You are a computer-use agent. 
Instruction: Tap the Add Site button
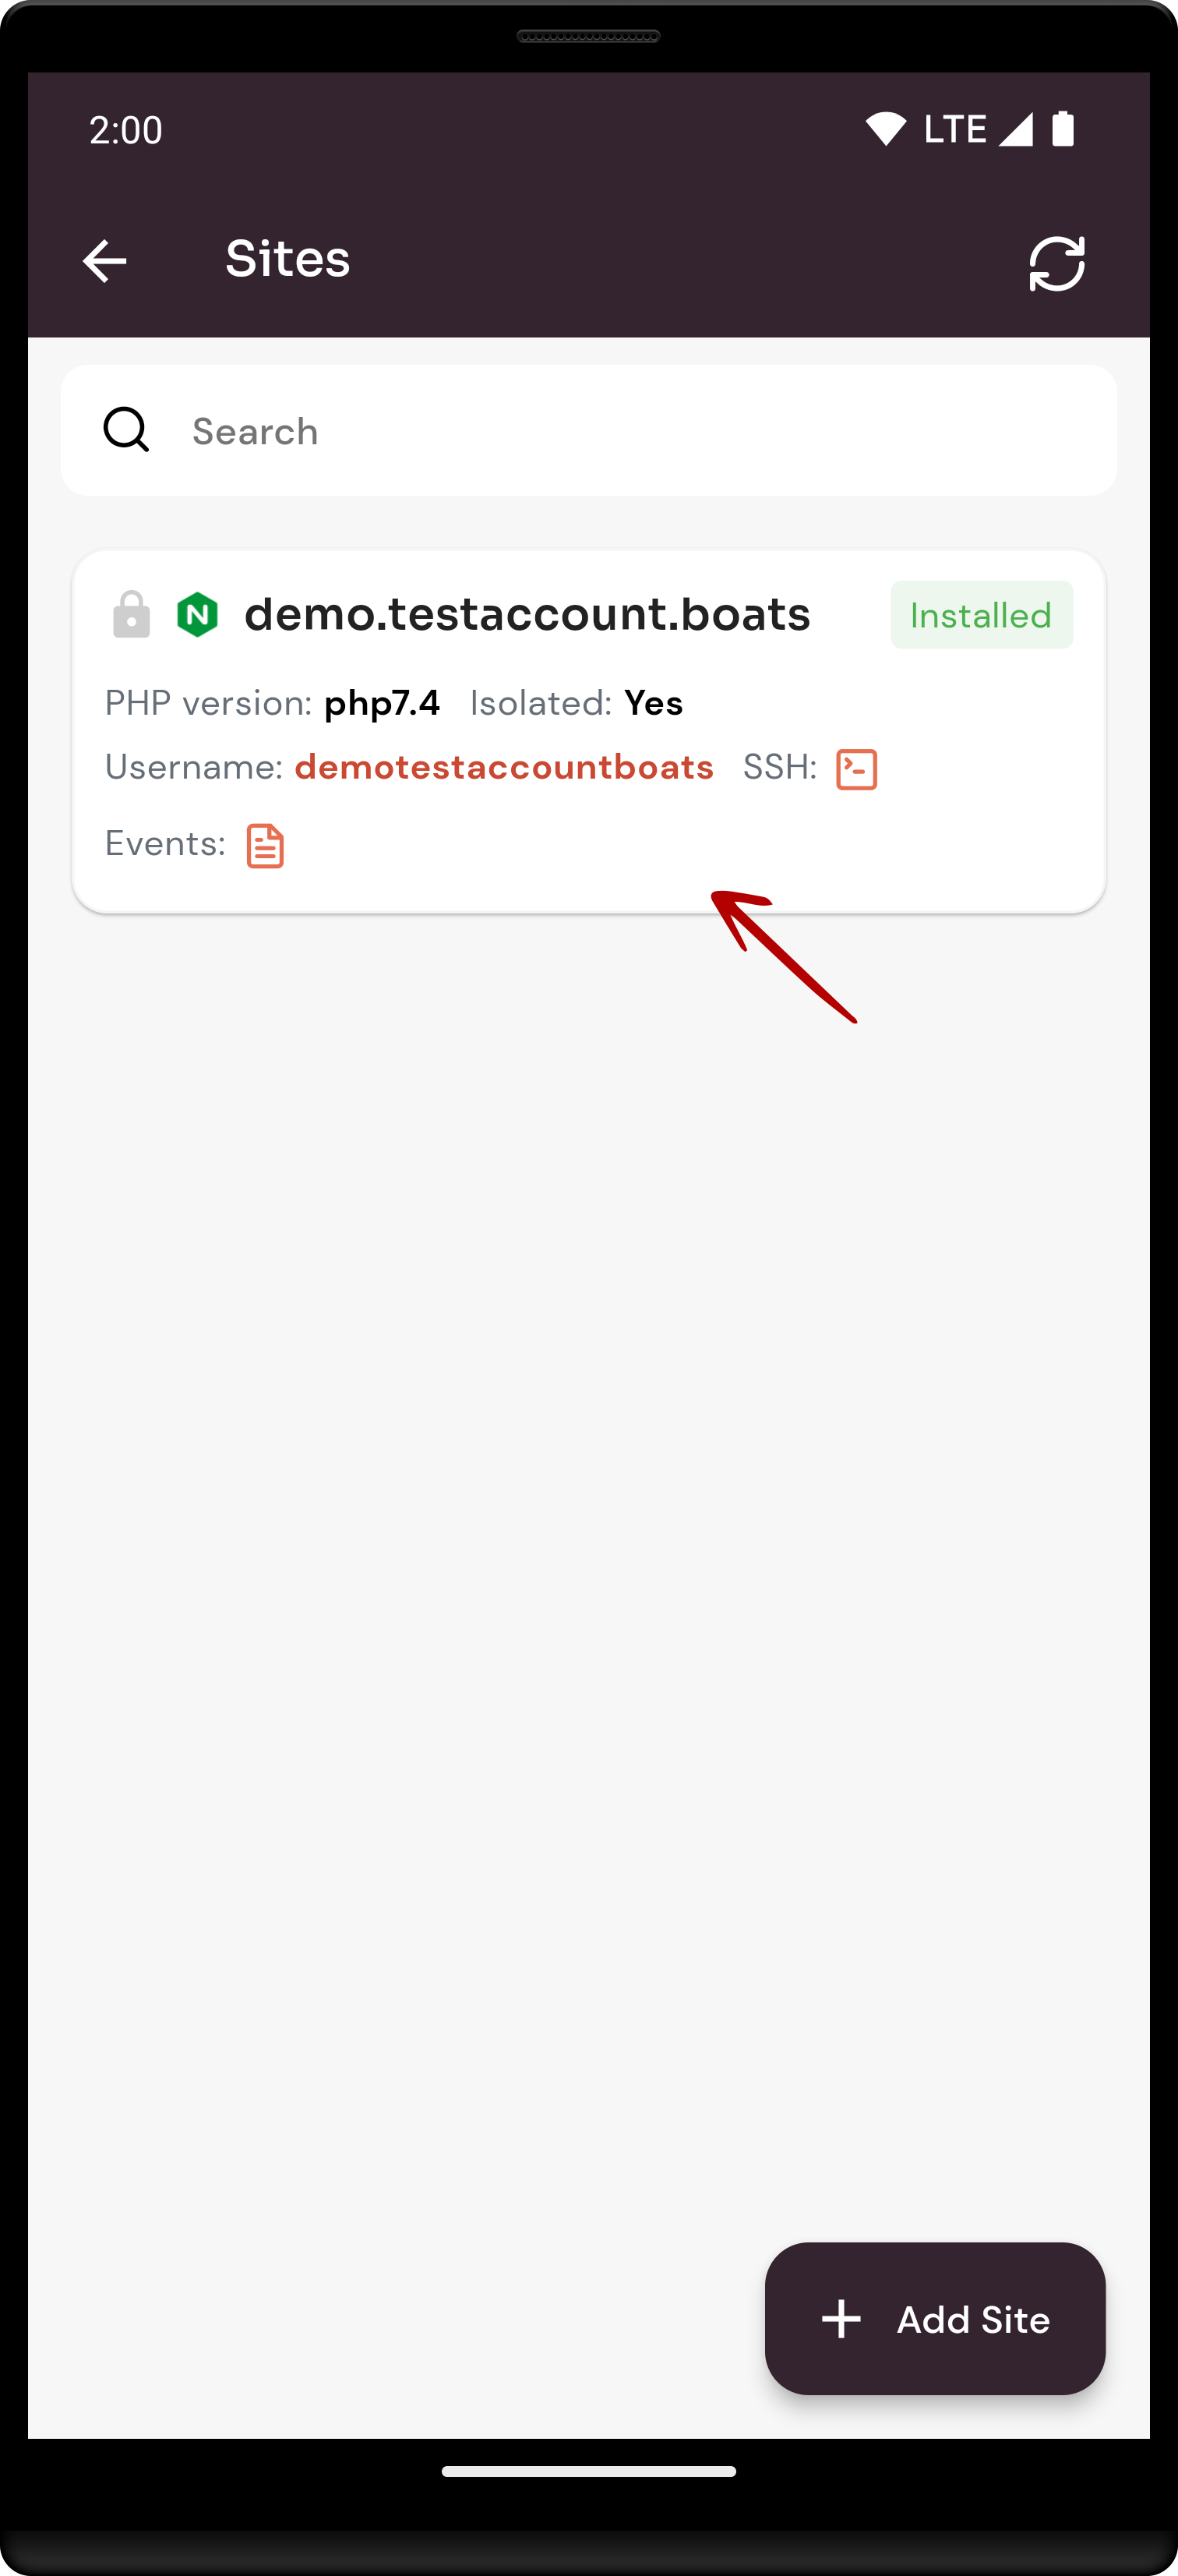click(x=935, y=2318)
